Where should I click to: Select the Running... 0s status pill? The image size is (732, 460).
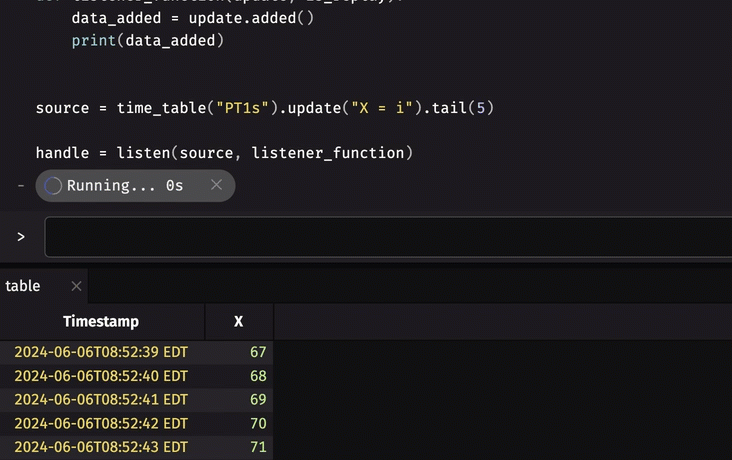pyautogui.click(x=125, y=186)
